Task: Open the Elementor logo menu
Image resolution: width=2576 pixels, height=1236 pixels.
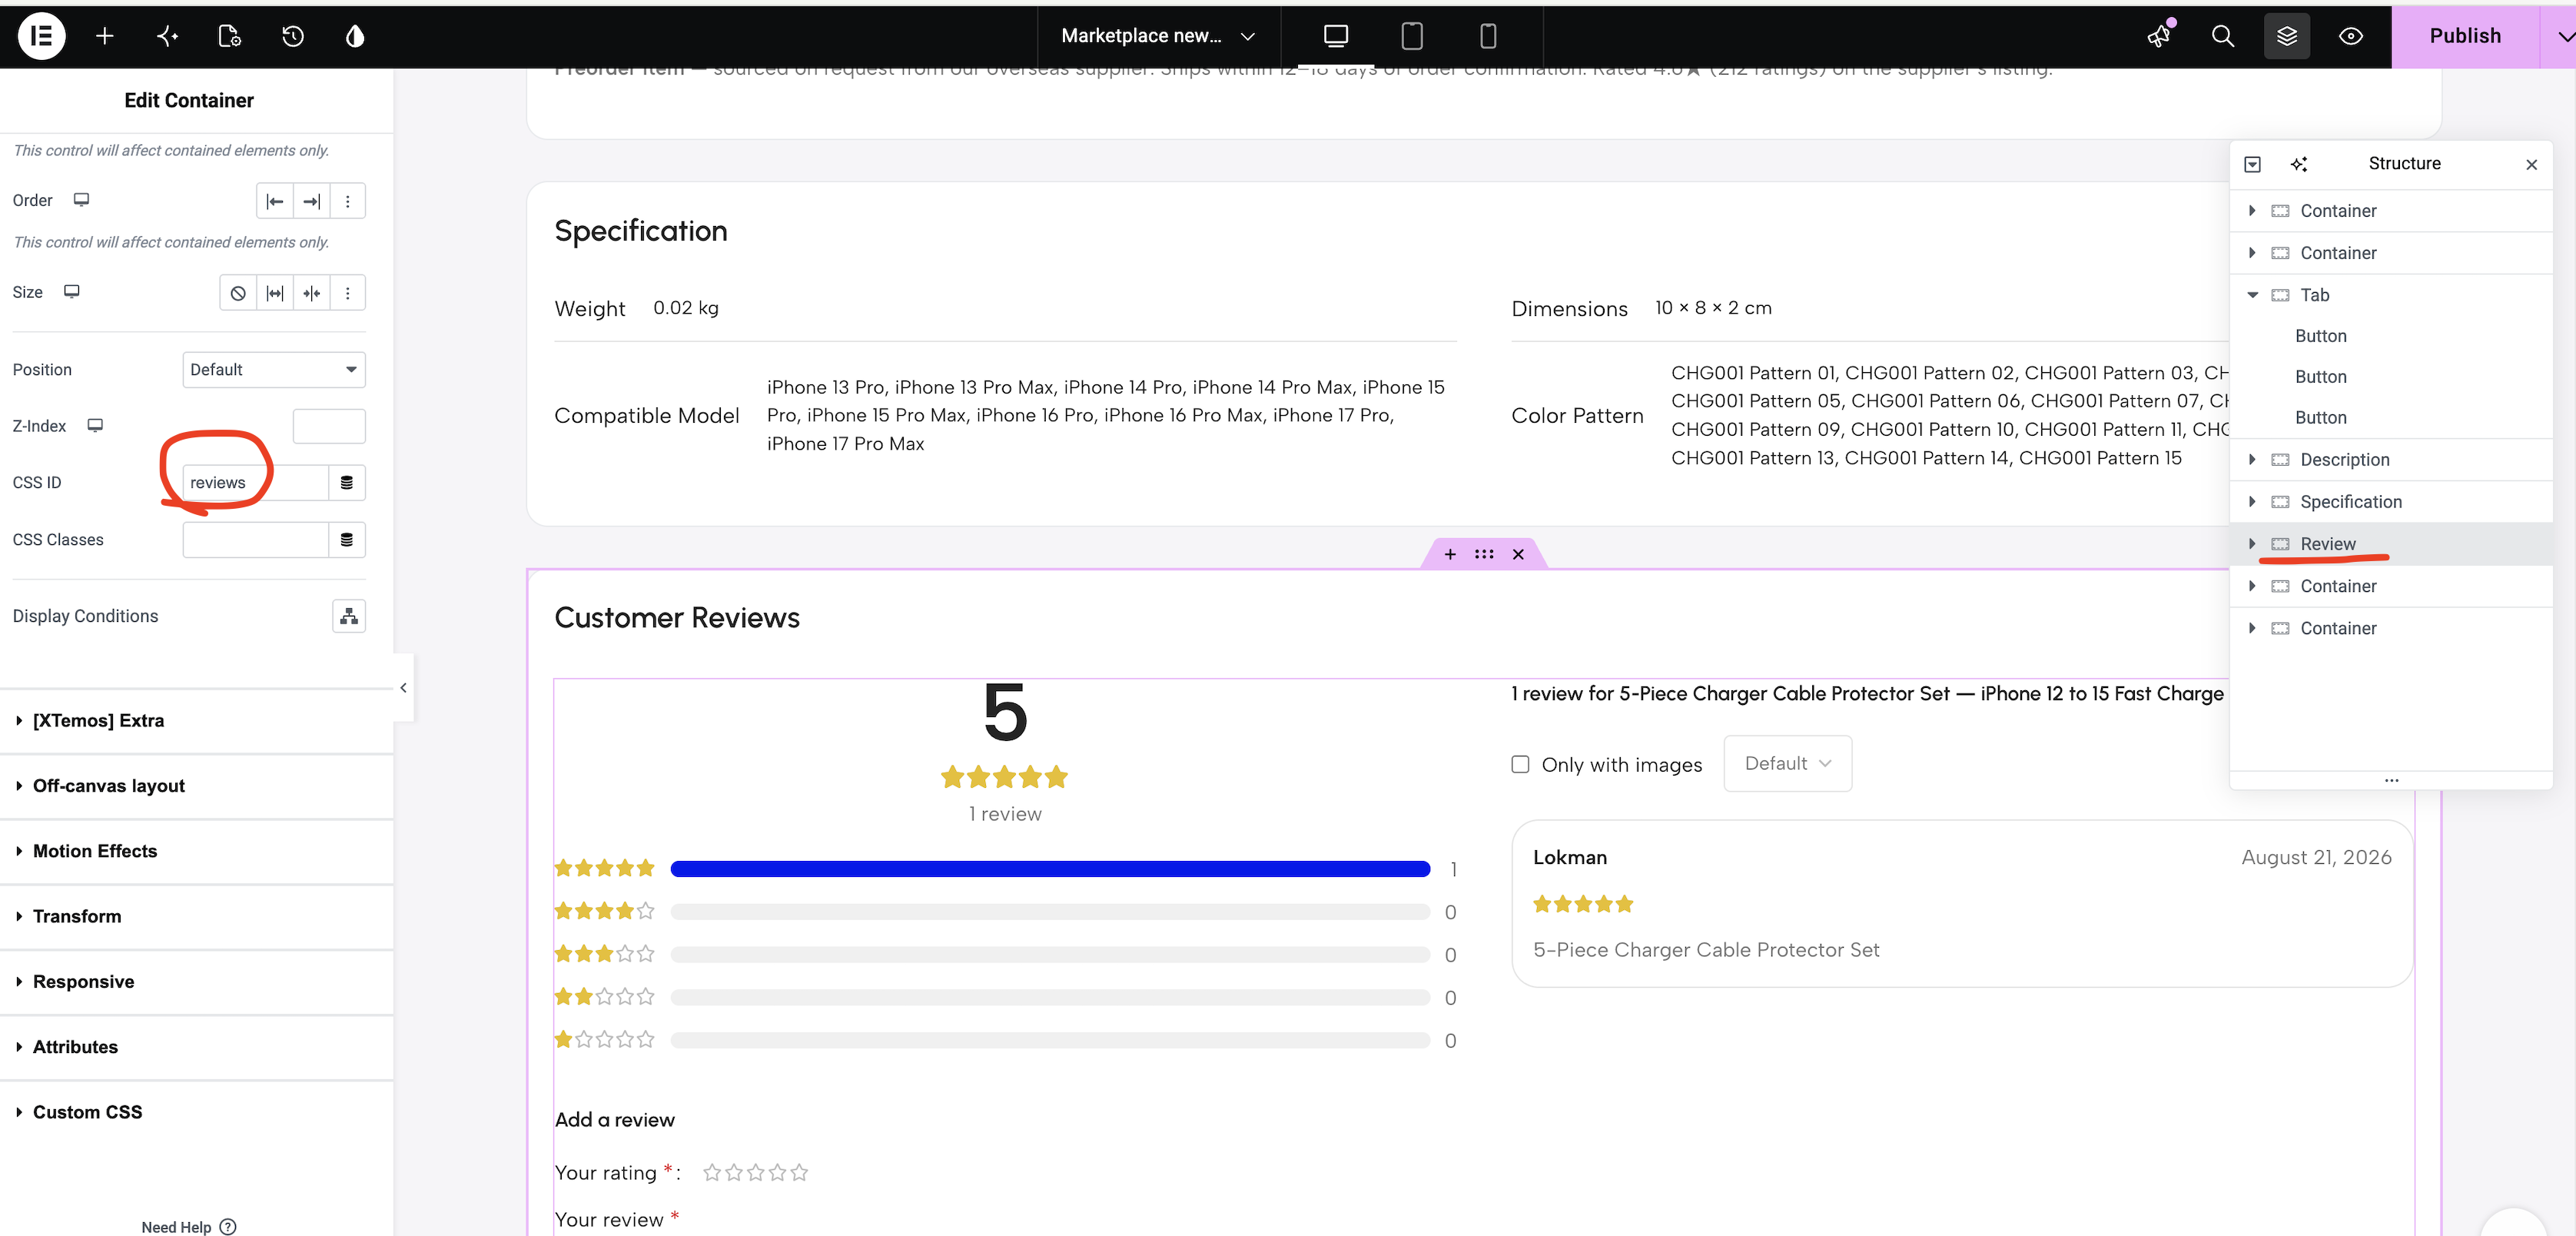Action: pyautogui.click(x=42, y=36)
